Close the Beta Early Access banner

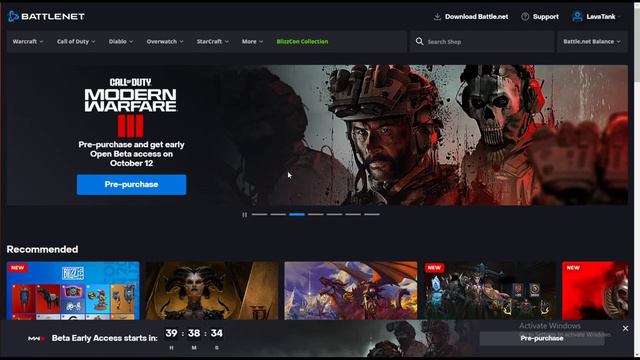coord(625,328)
